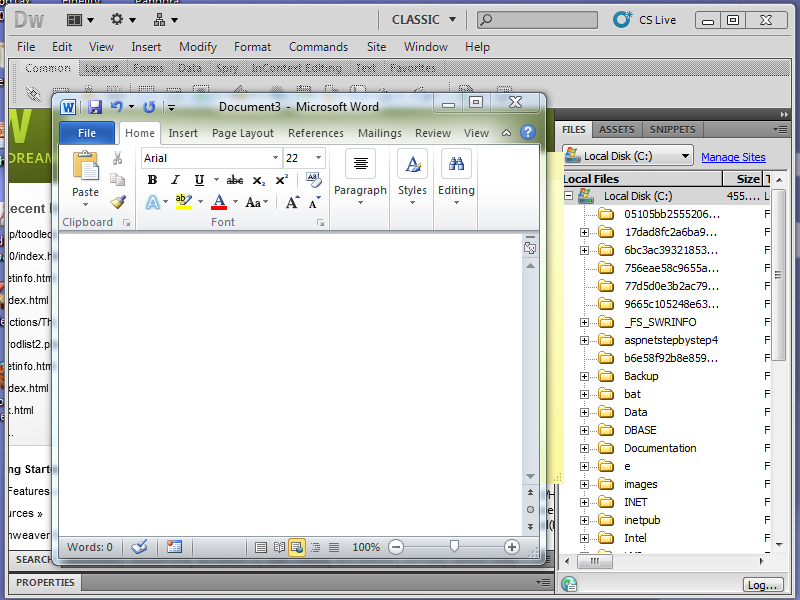Viewport: 800px width, 600px height.
Task: Switch to the Snippets panel tab
Action: [672, 129]
